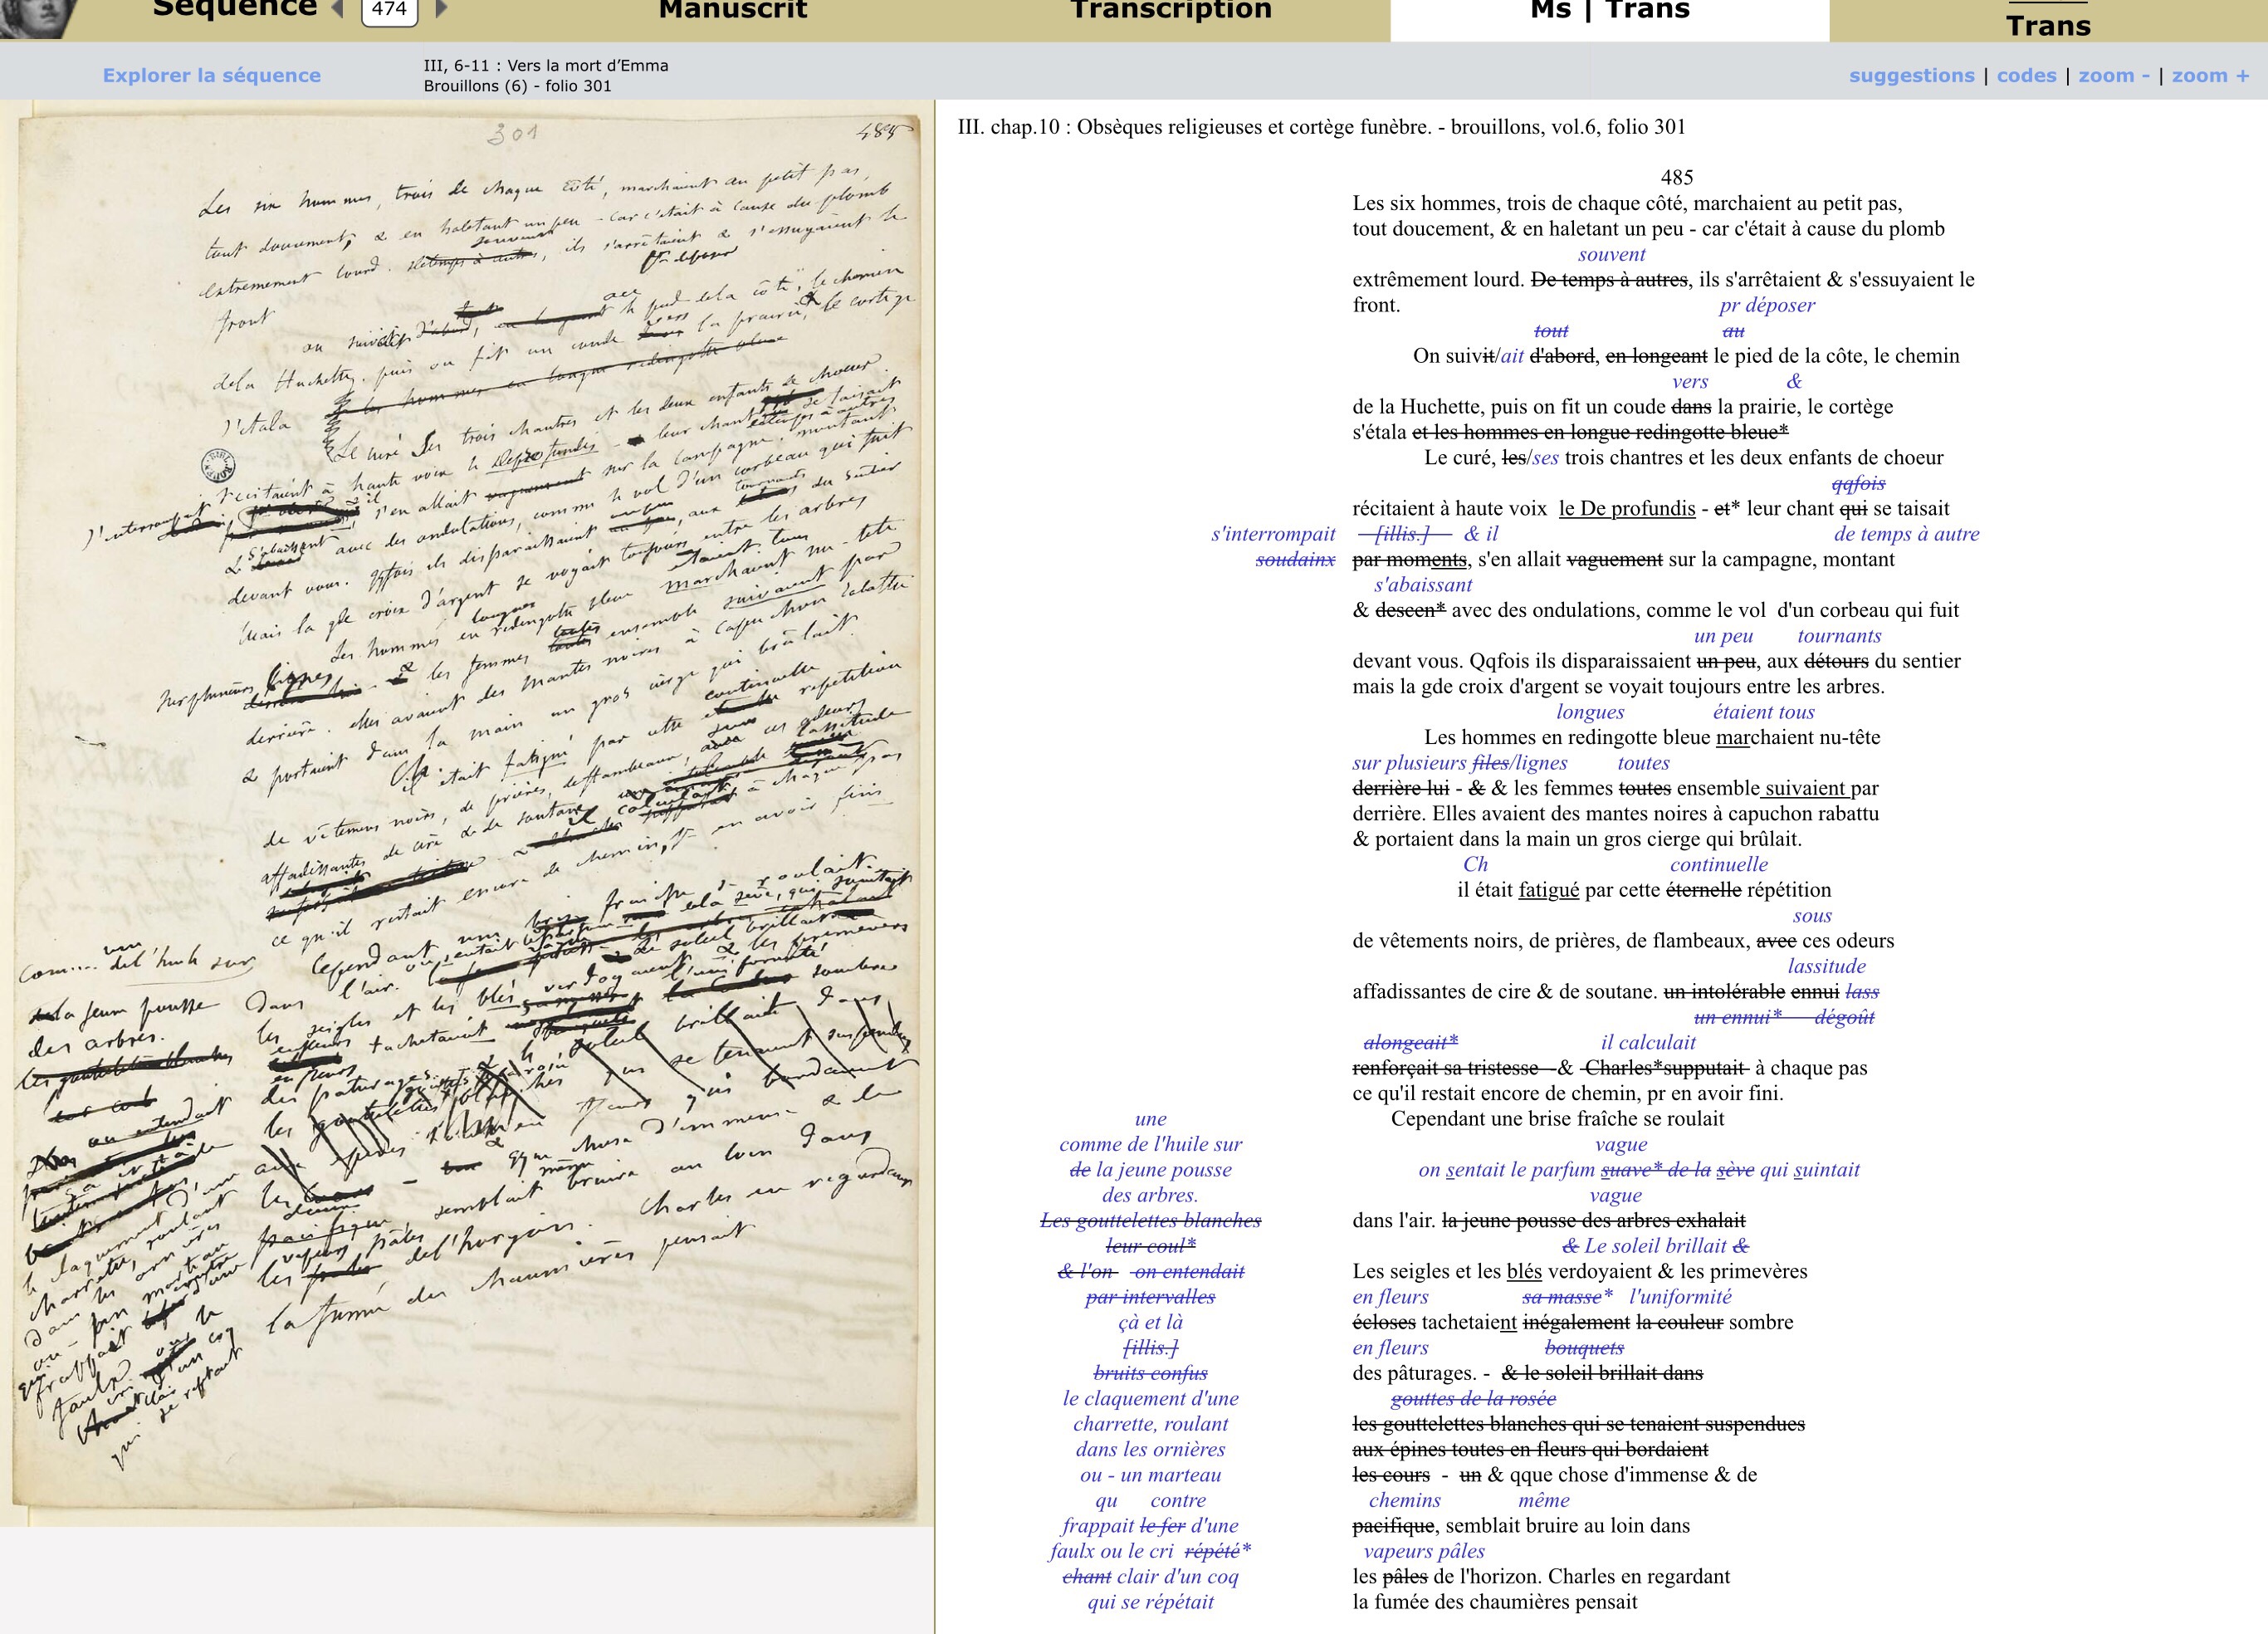Open the Séquence heading tab
The image size is (2268, 1634).
[x=235, y=9]
